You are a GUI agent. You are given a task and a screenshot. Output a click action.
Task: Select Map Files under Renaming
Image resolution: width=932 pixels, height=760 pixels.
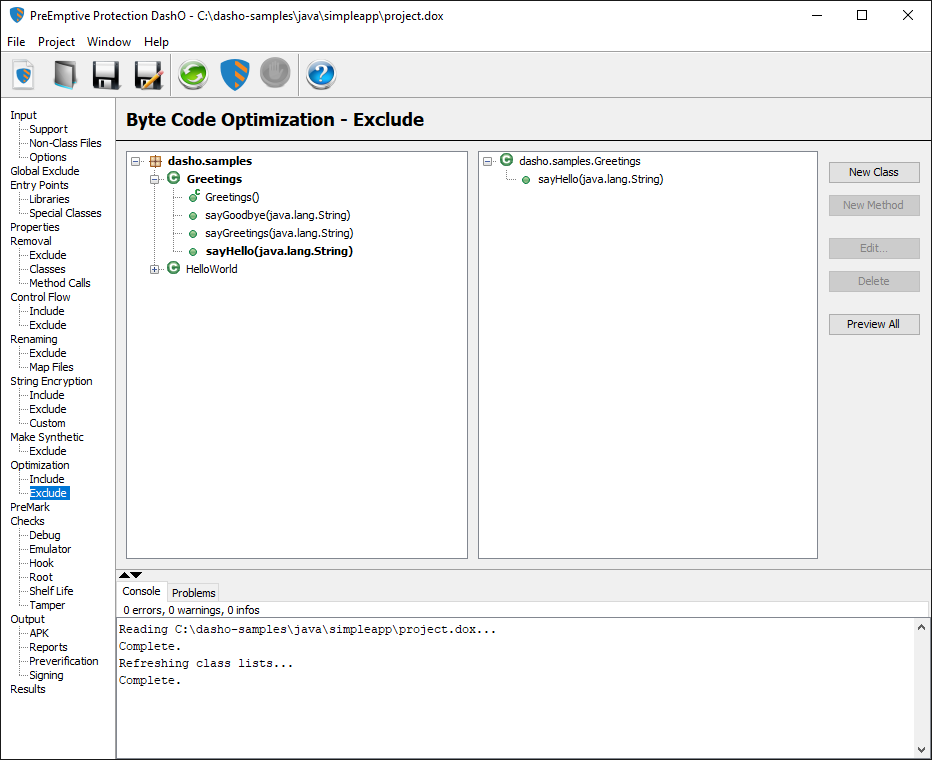point(52,367)
